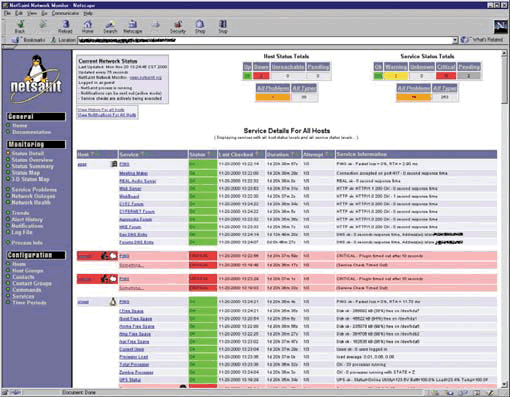Image resolution: width=510 pixels, height=397 pixels.
Task: Open the File menu
Action: 7,13
